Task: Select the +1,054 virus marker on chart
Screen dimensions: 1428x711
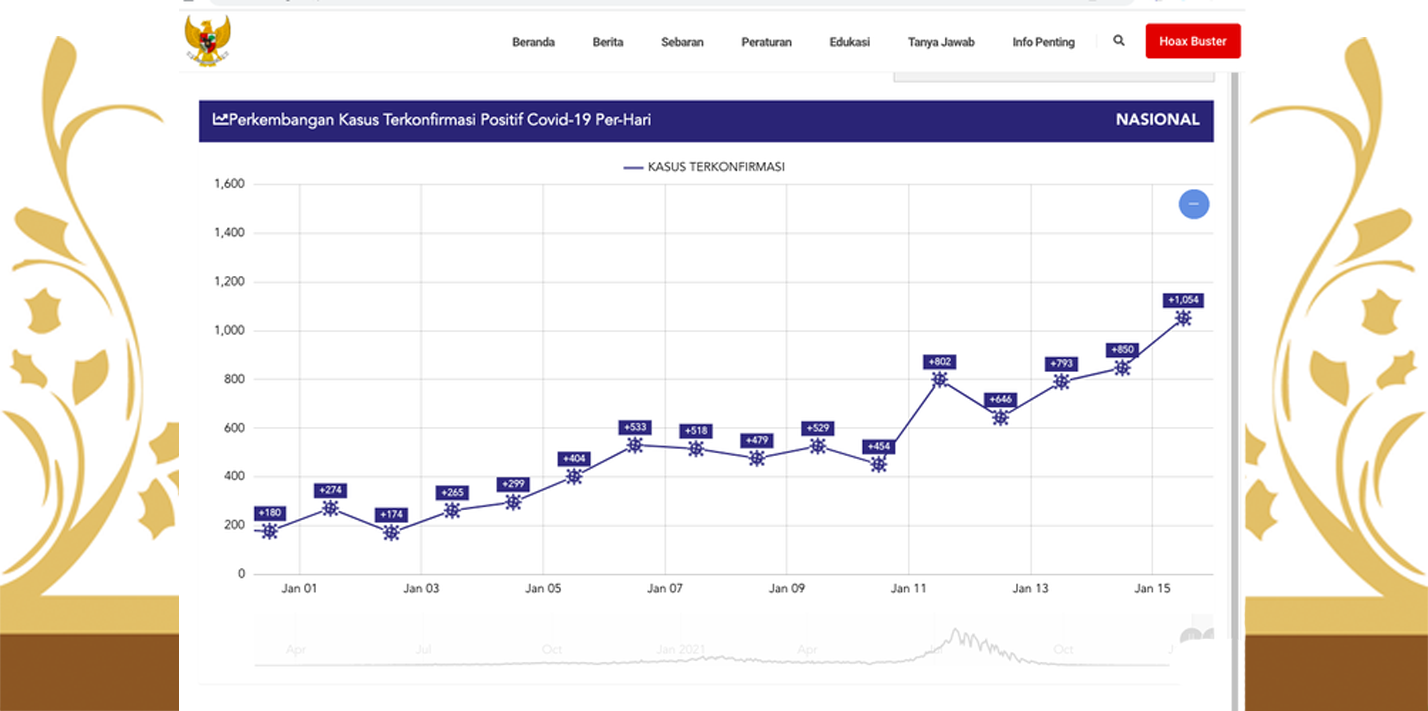Action: click(x=1183, y=318)
